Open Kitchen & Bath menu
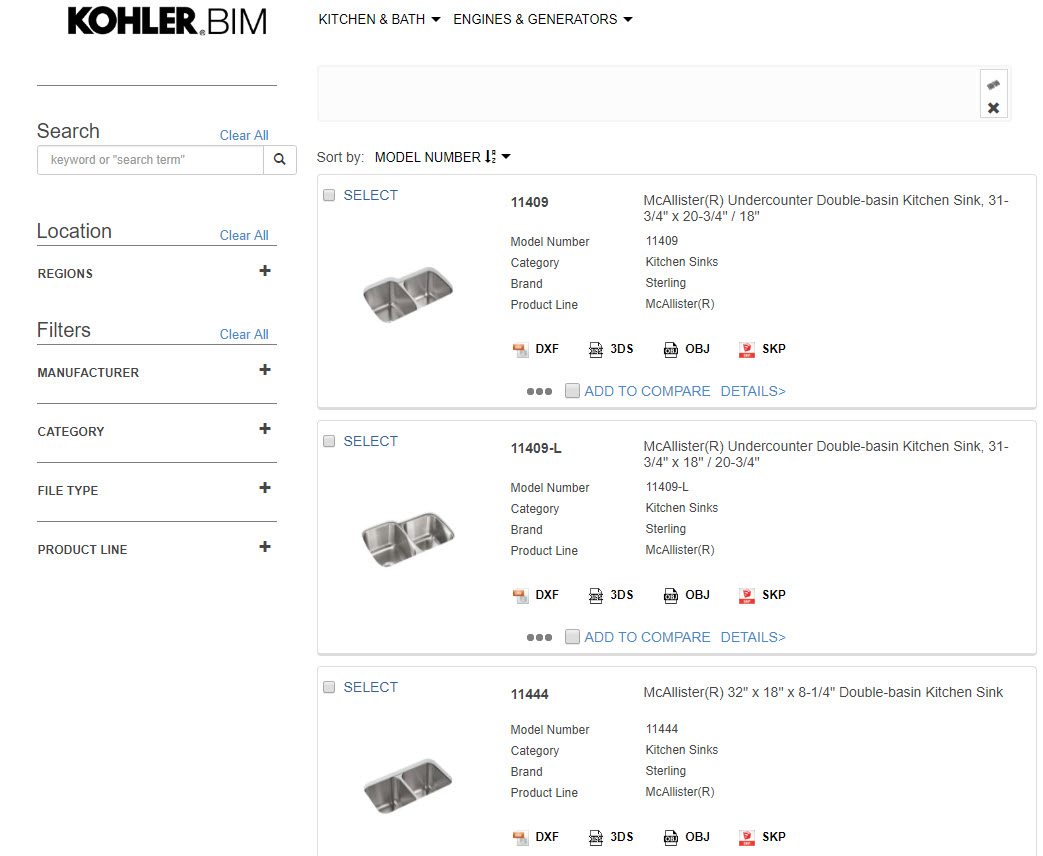Screen dimensions: 1043x856 tap(379, 19)
